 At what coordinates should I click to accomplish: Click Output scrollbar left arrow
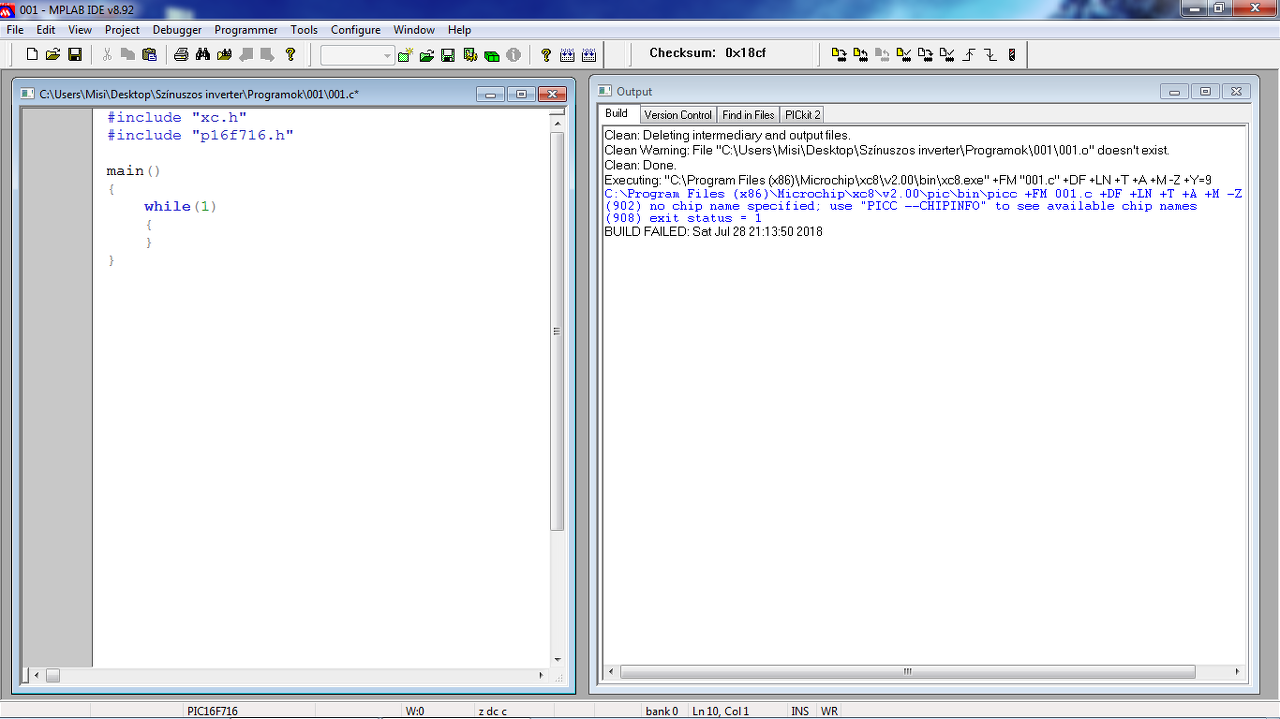pyautogui.click(x=612, y=672)
